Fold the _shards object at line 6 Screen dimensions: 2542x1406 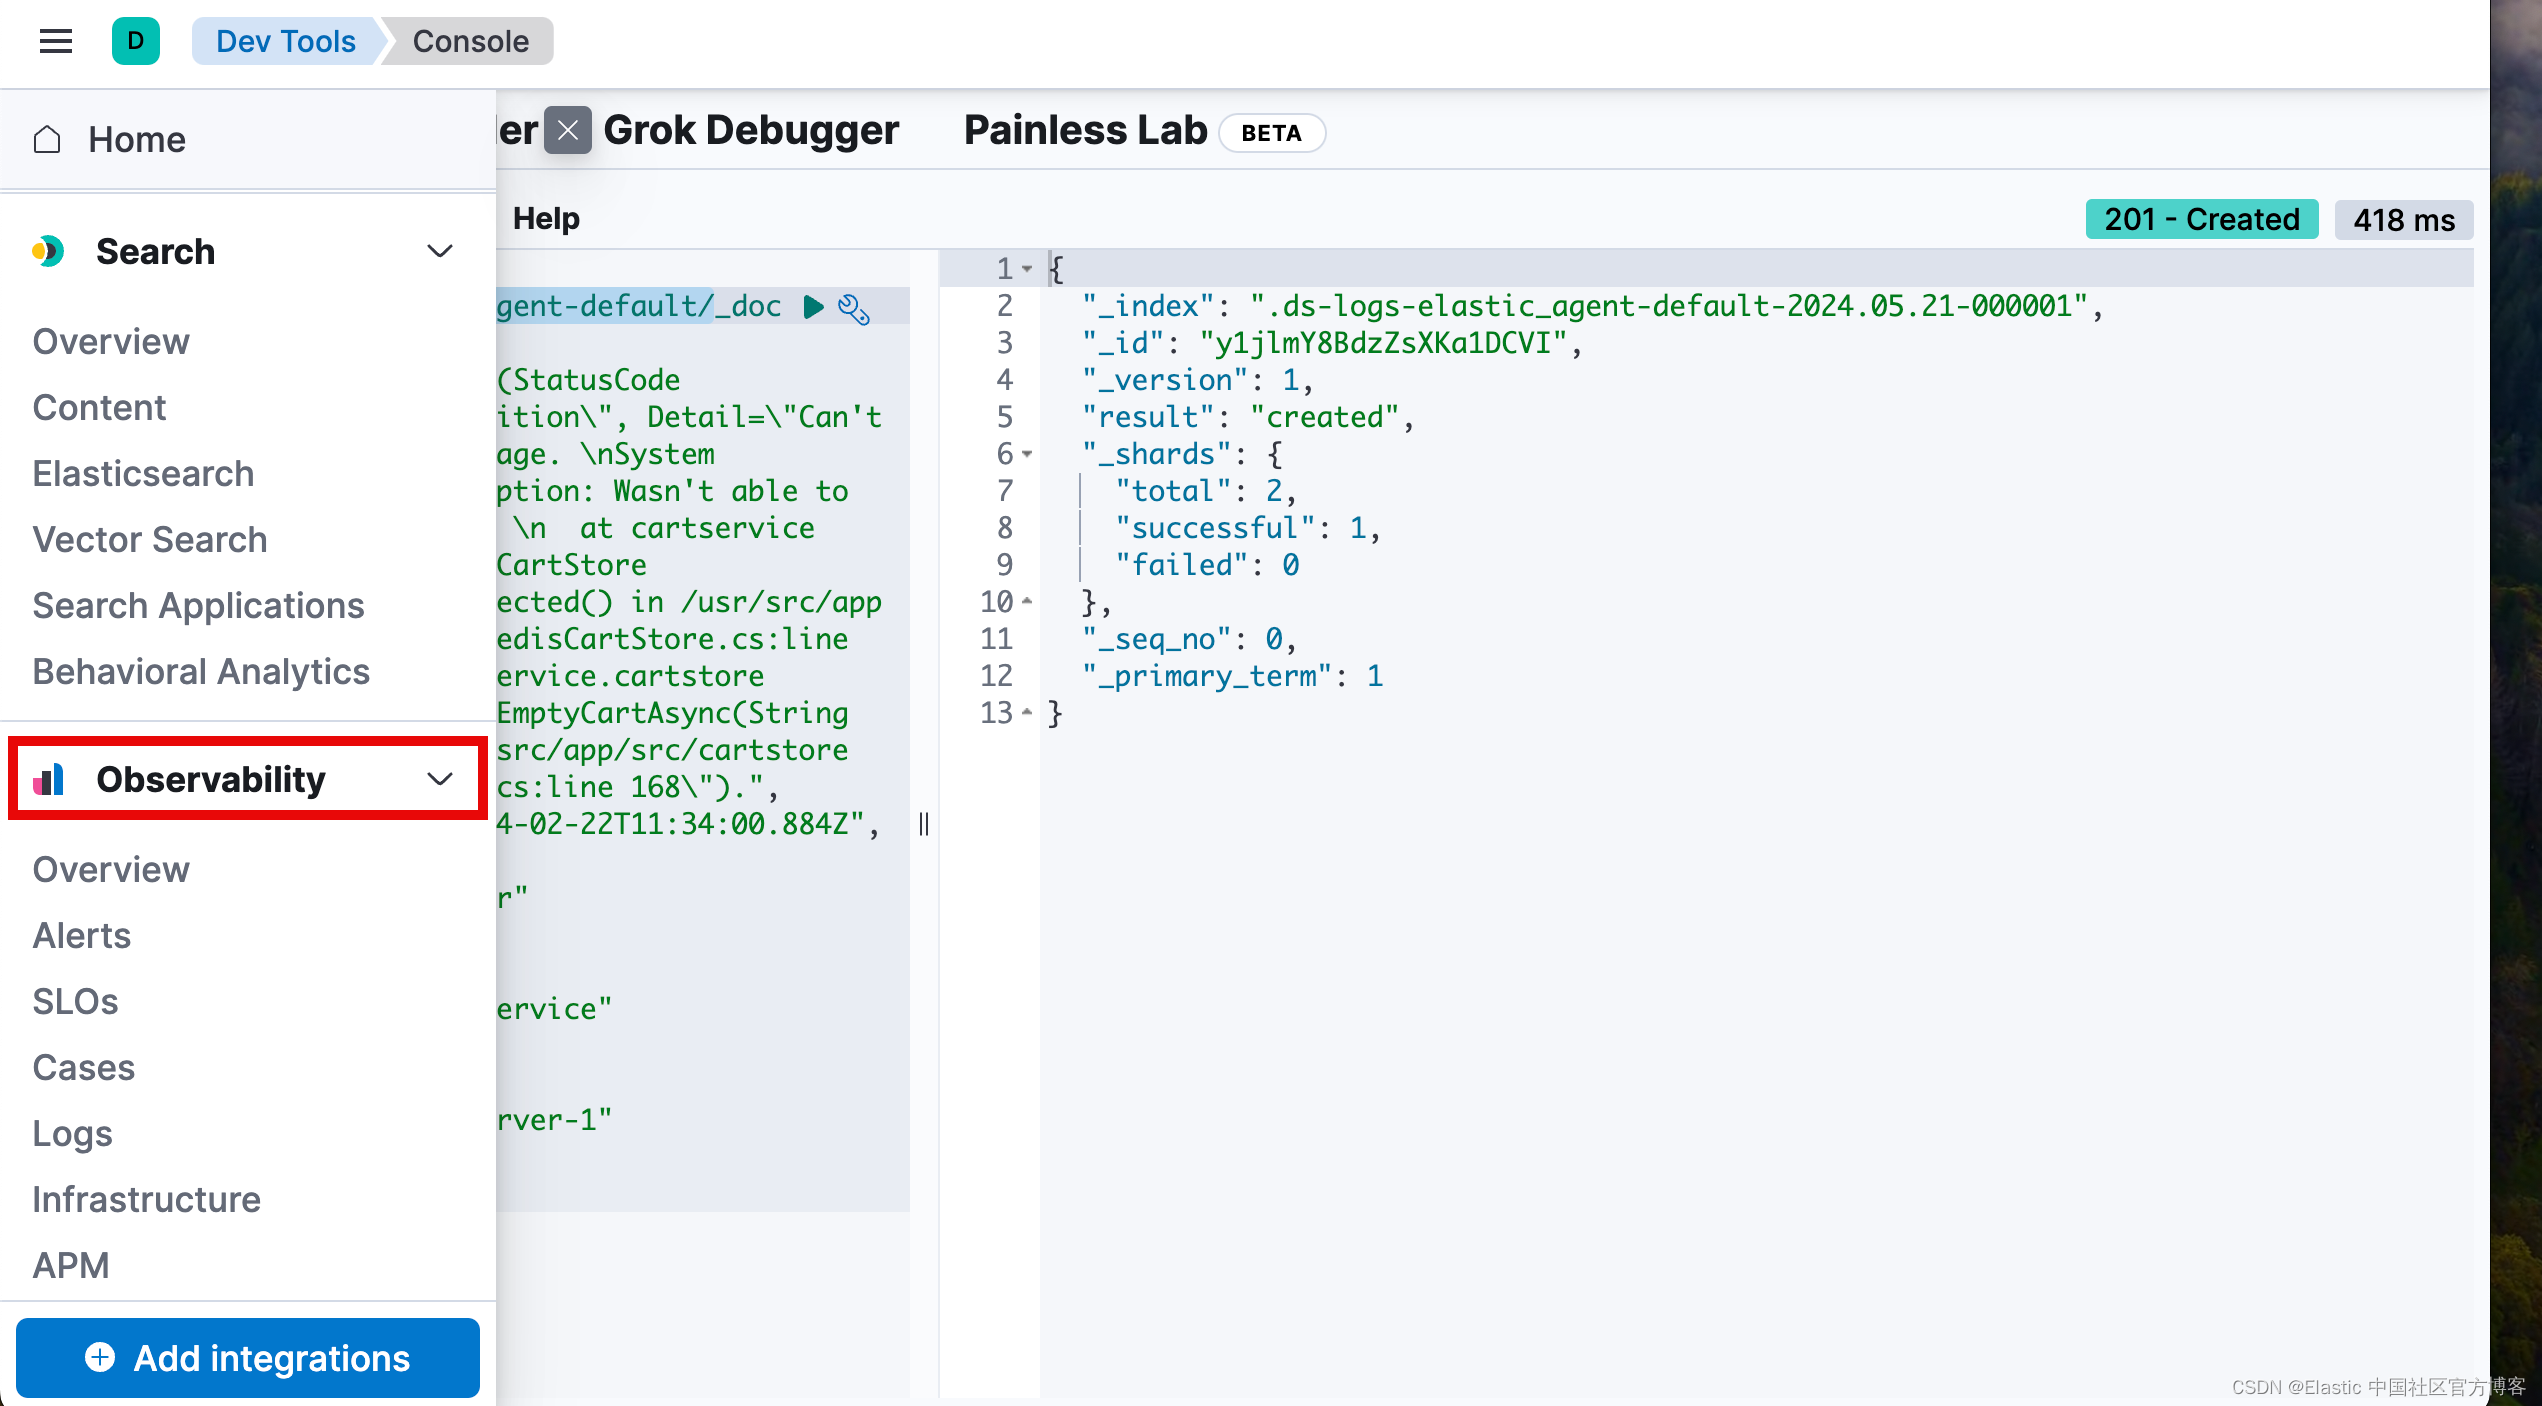pyautogui.click(x=1027, y=454)
